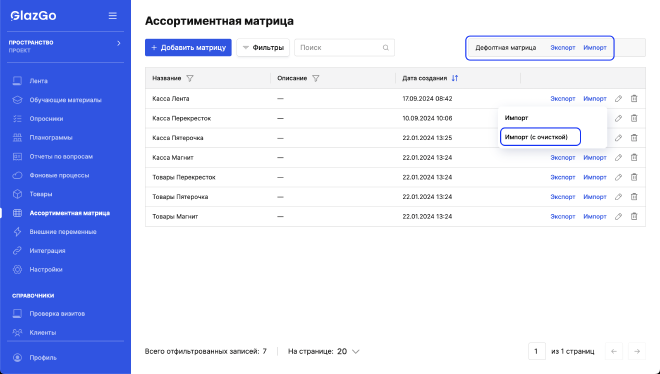Click the Товары Перекресток name cell
The width and height of the screenshot is (660, 374).
(x=184, y=177)
